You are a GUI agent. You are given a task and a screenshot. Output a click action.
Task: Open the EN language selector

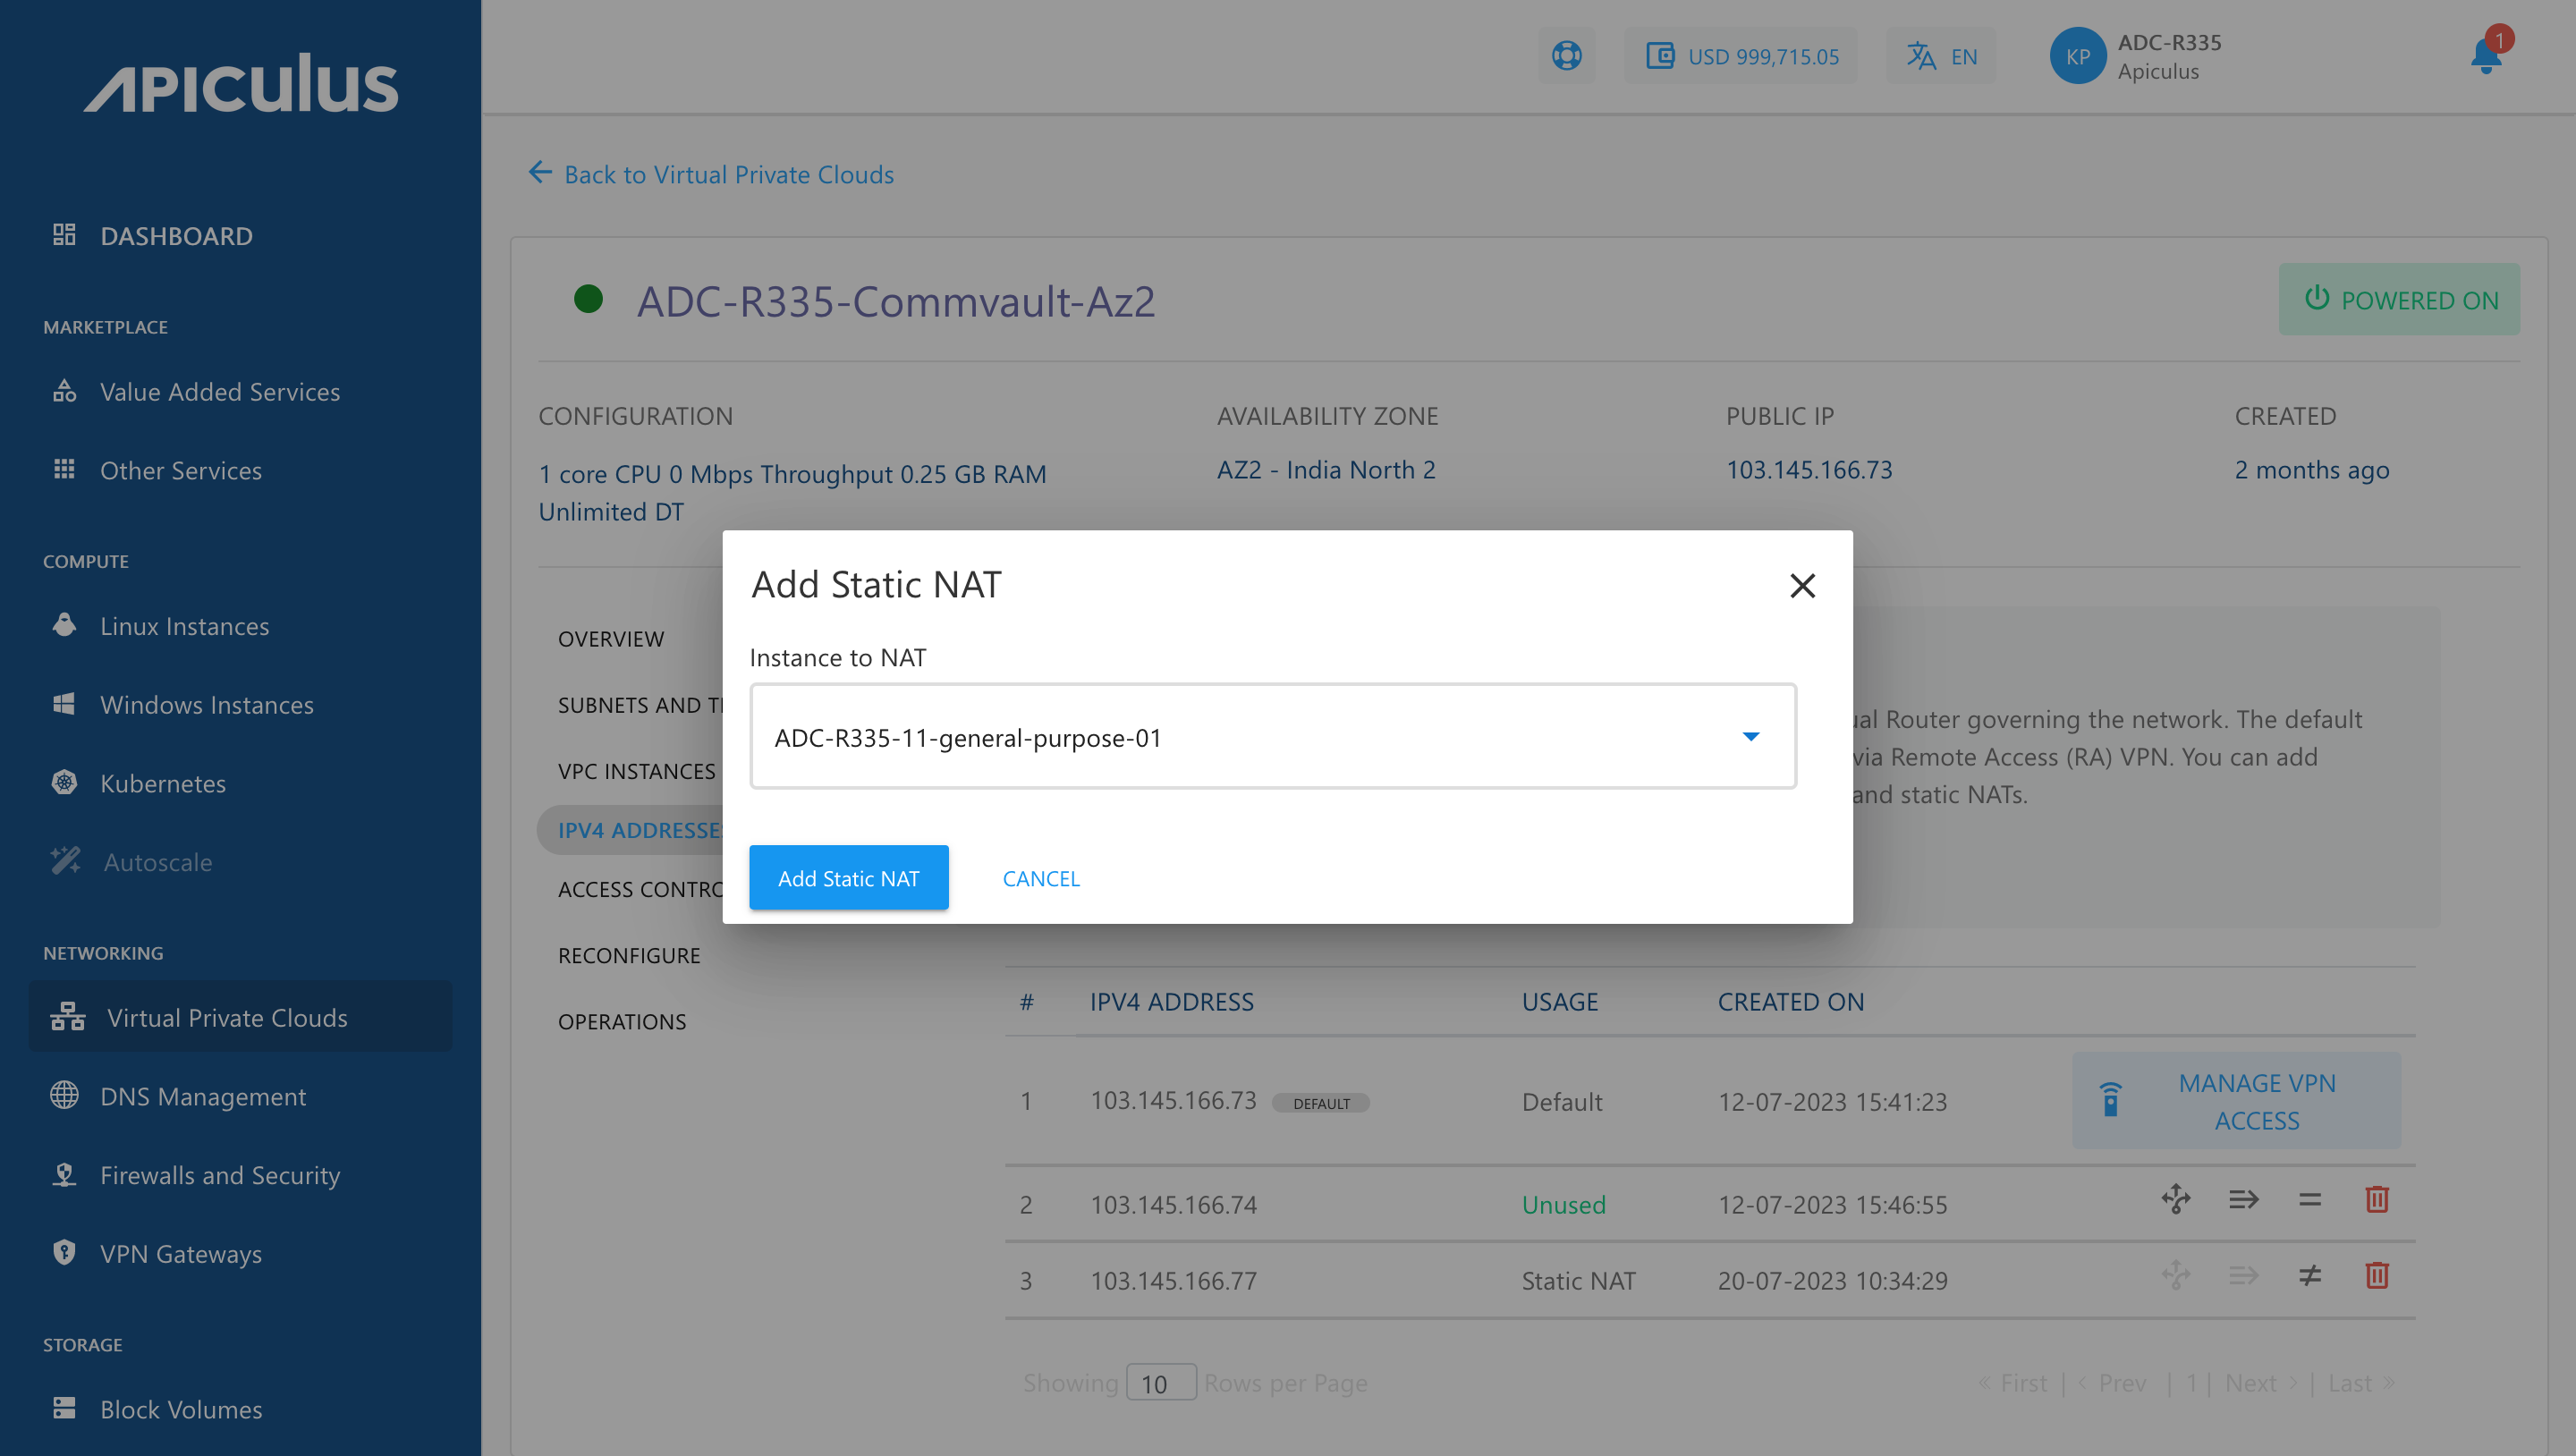(x=1941, y=56)
